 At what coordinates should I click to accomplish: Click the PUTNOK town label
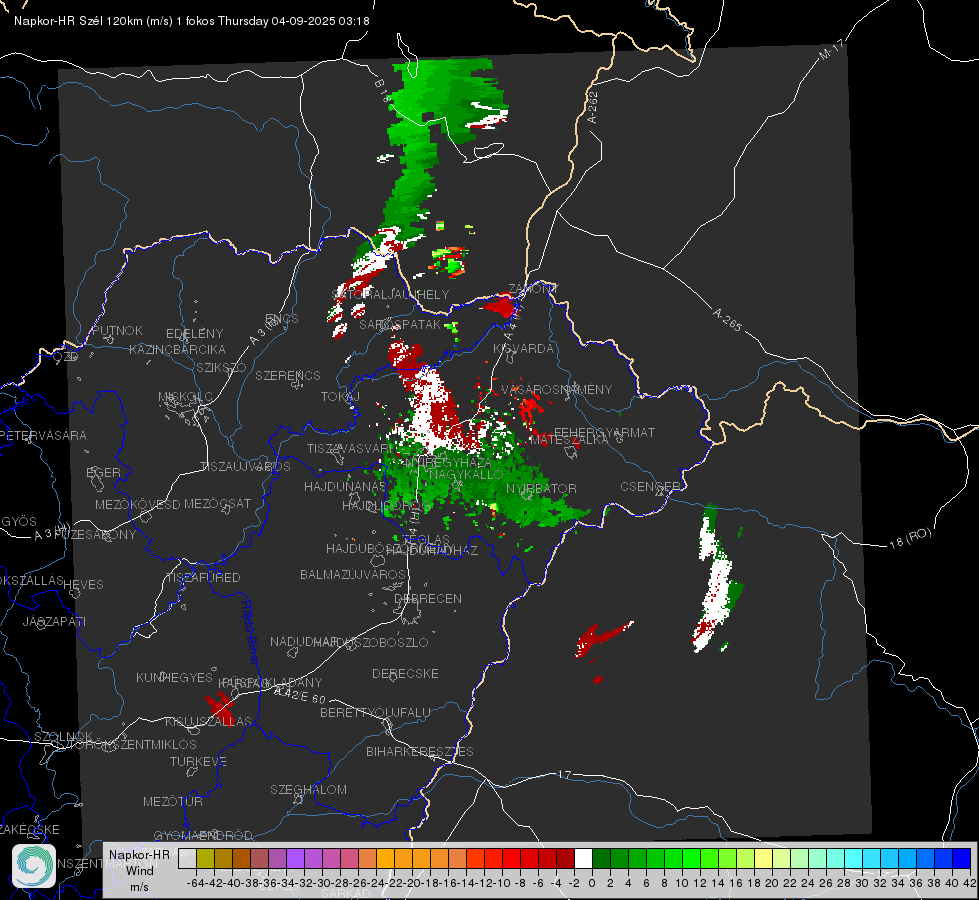(x=117, y=330)
